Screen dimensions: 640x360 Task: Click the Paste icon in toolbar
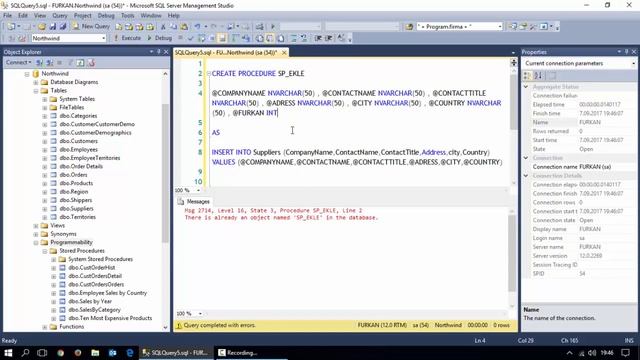(x=184, y=27)
